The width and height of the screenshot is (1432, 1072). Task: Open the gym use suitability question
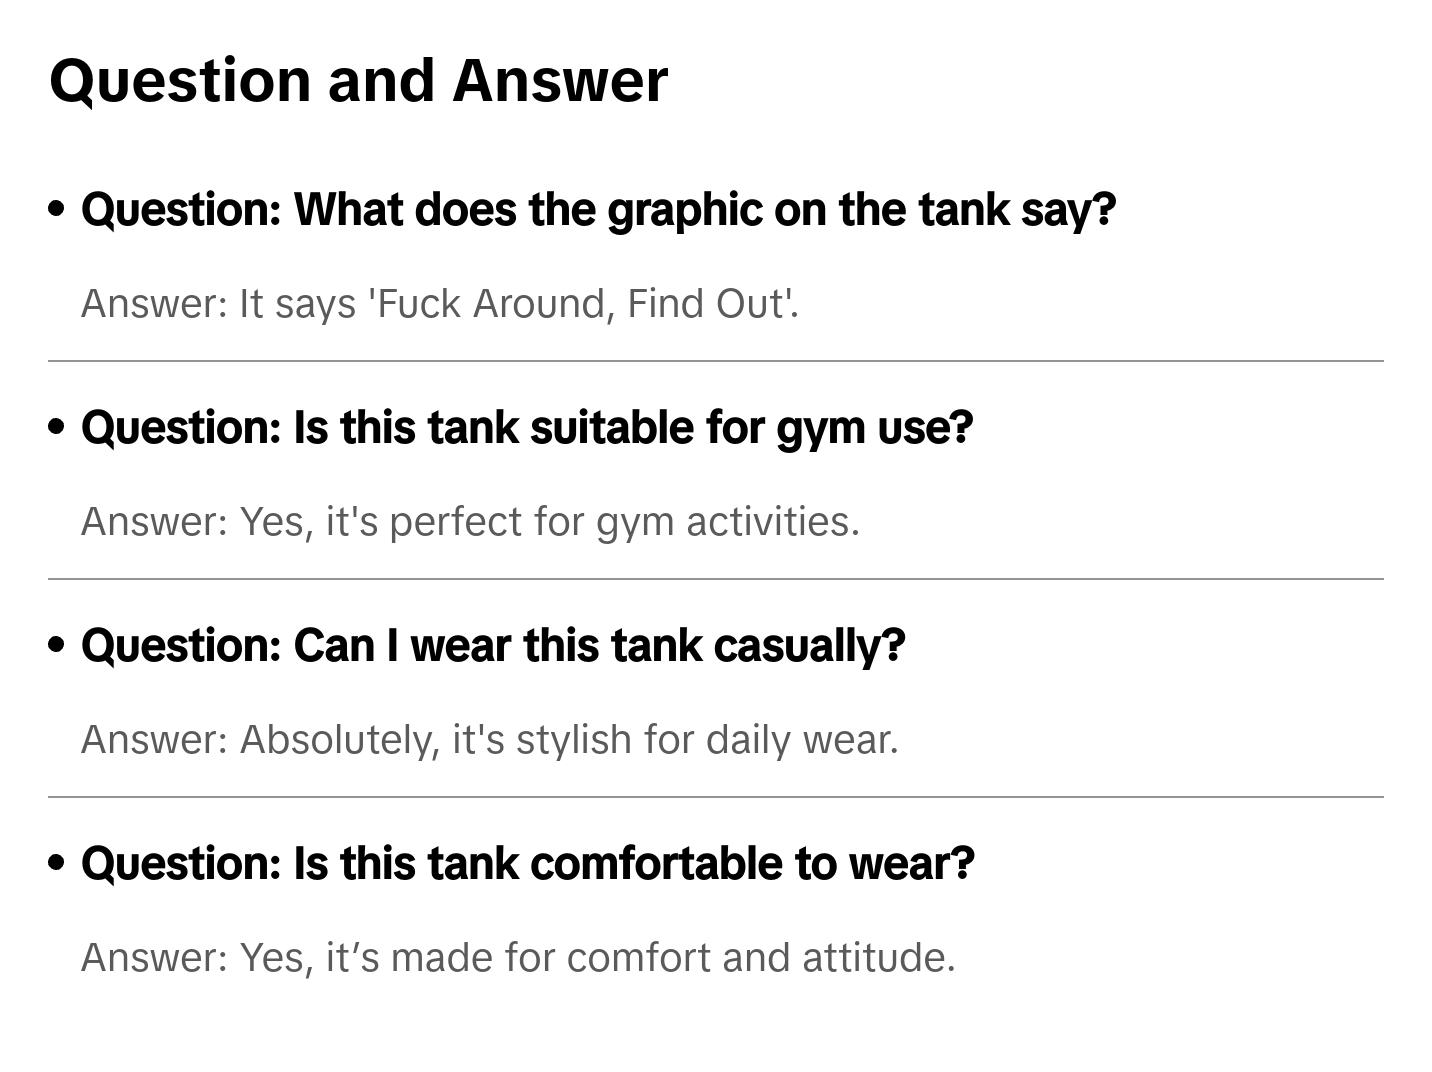[x=526, y=428]
